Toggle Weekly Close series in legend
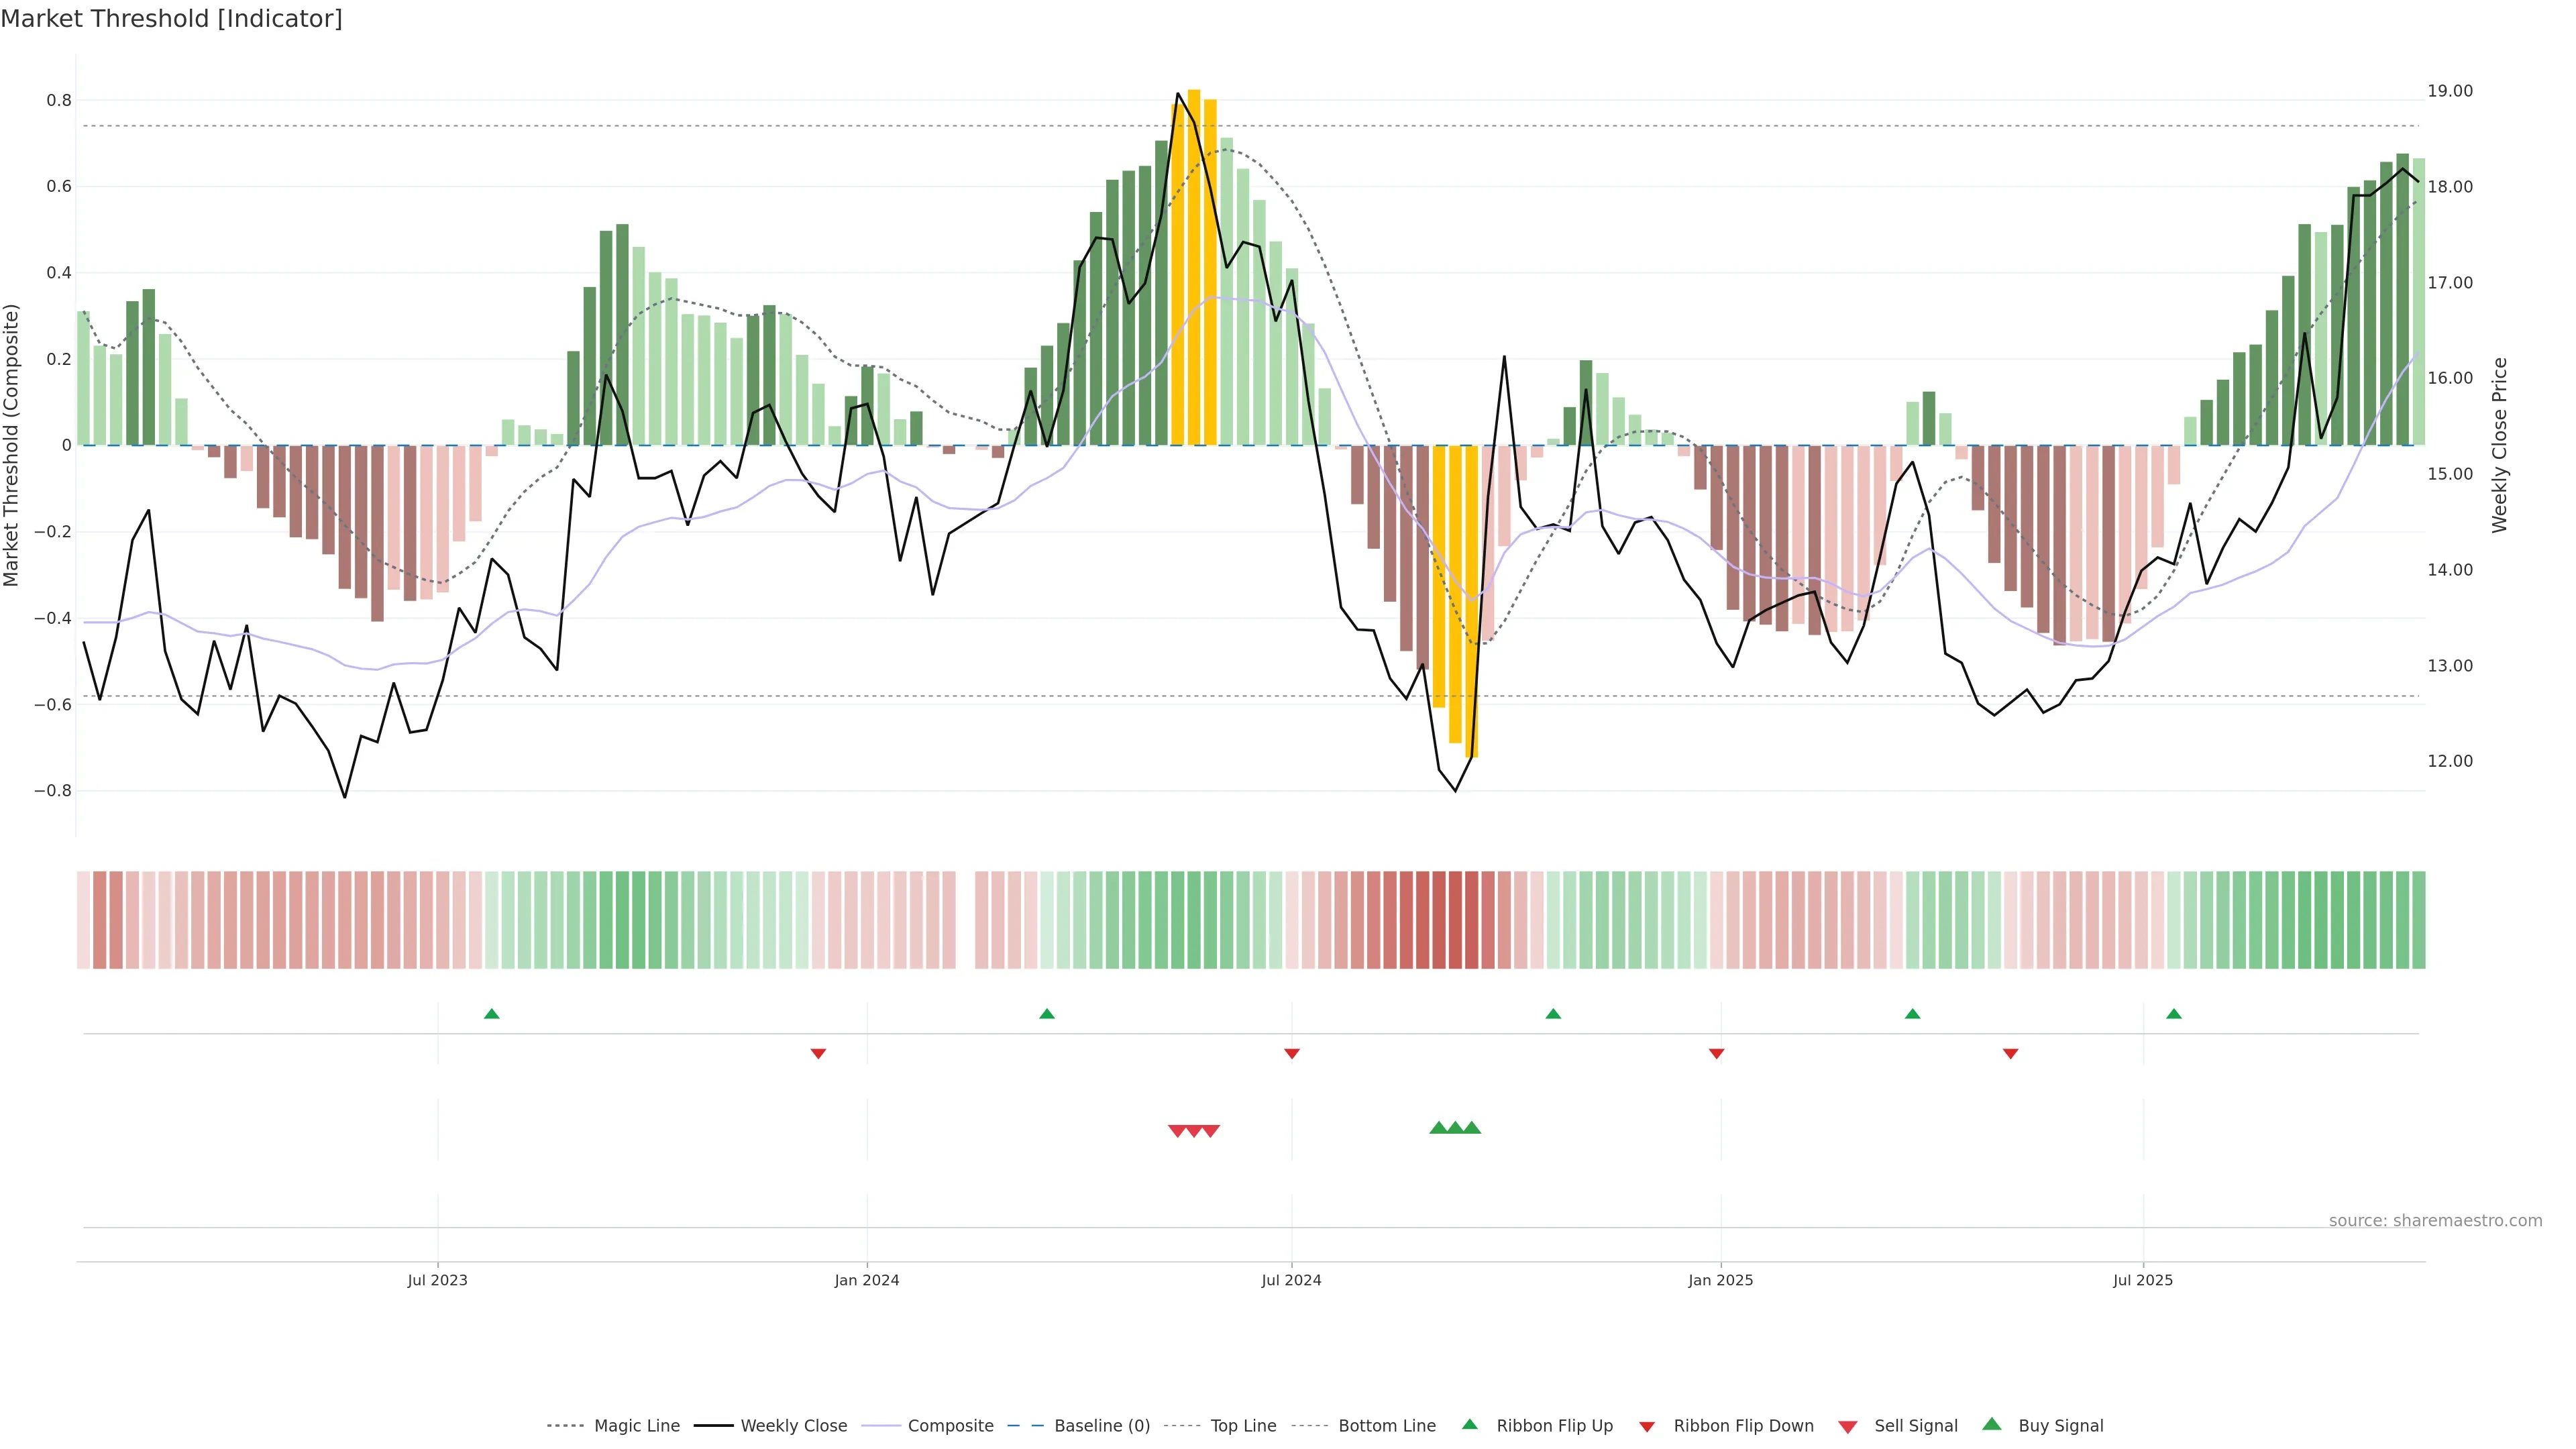The height and width of the screenshot is (1449, 2576). (793, 1426)
